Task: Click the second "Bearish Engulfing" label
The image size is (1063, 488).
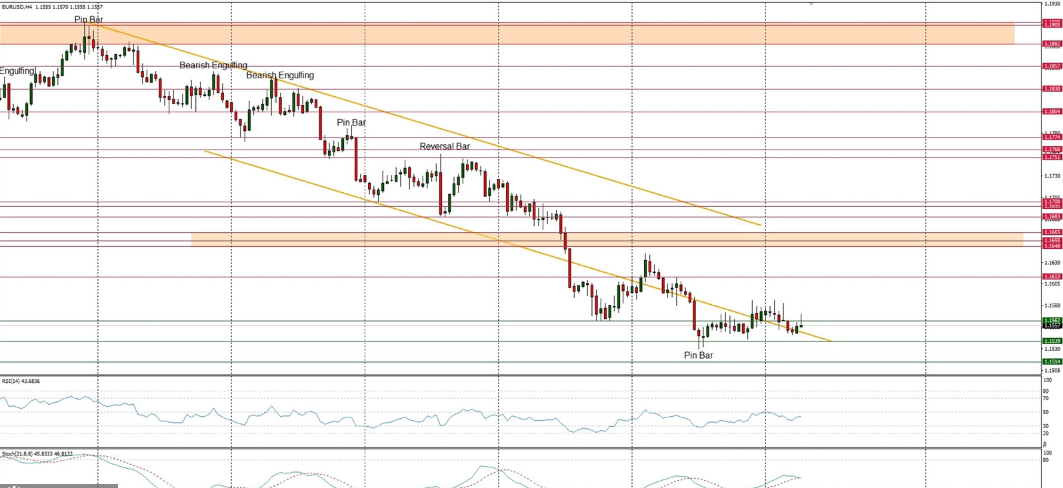Action: (x=280, y=75)
